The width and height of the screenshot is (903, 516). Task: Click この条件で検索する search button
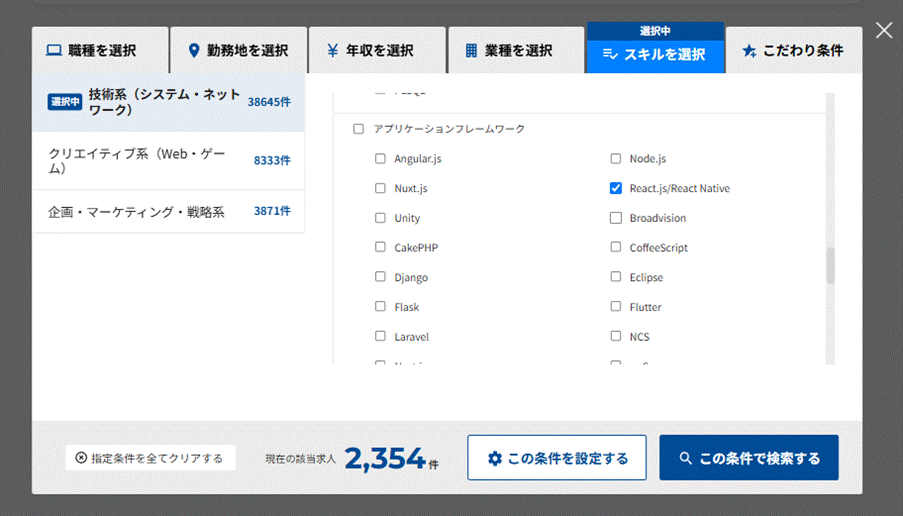(748, 458)
